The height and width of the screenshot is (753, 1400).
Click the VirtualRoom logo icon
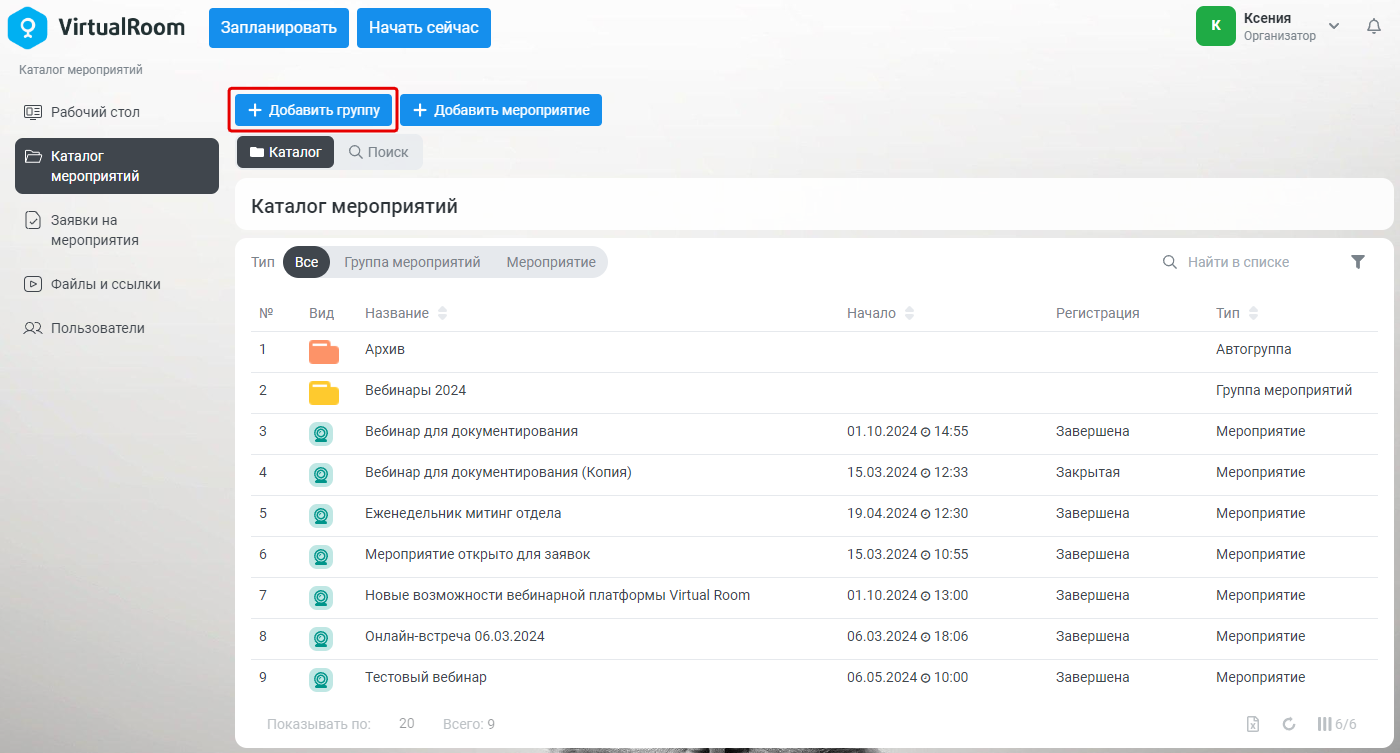tap(28, 27)
